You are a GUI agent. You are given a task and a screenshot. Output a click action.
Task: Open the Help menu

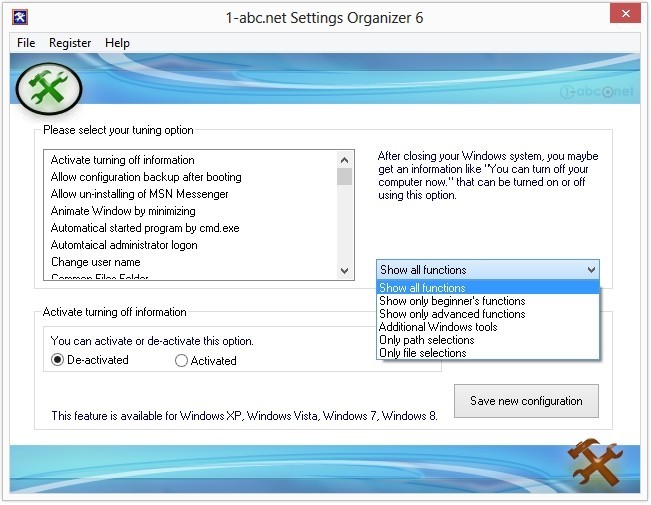coord(117,43)
